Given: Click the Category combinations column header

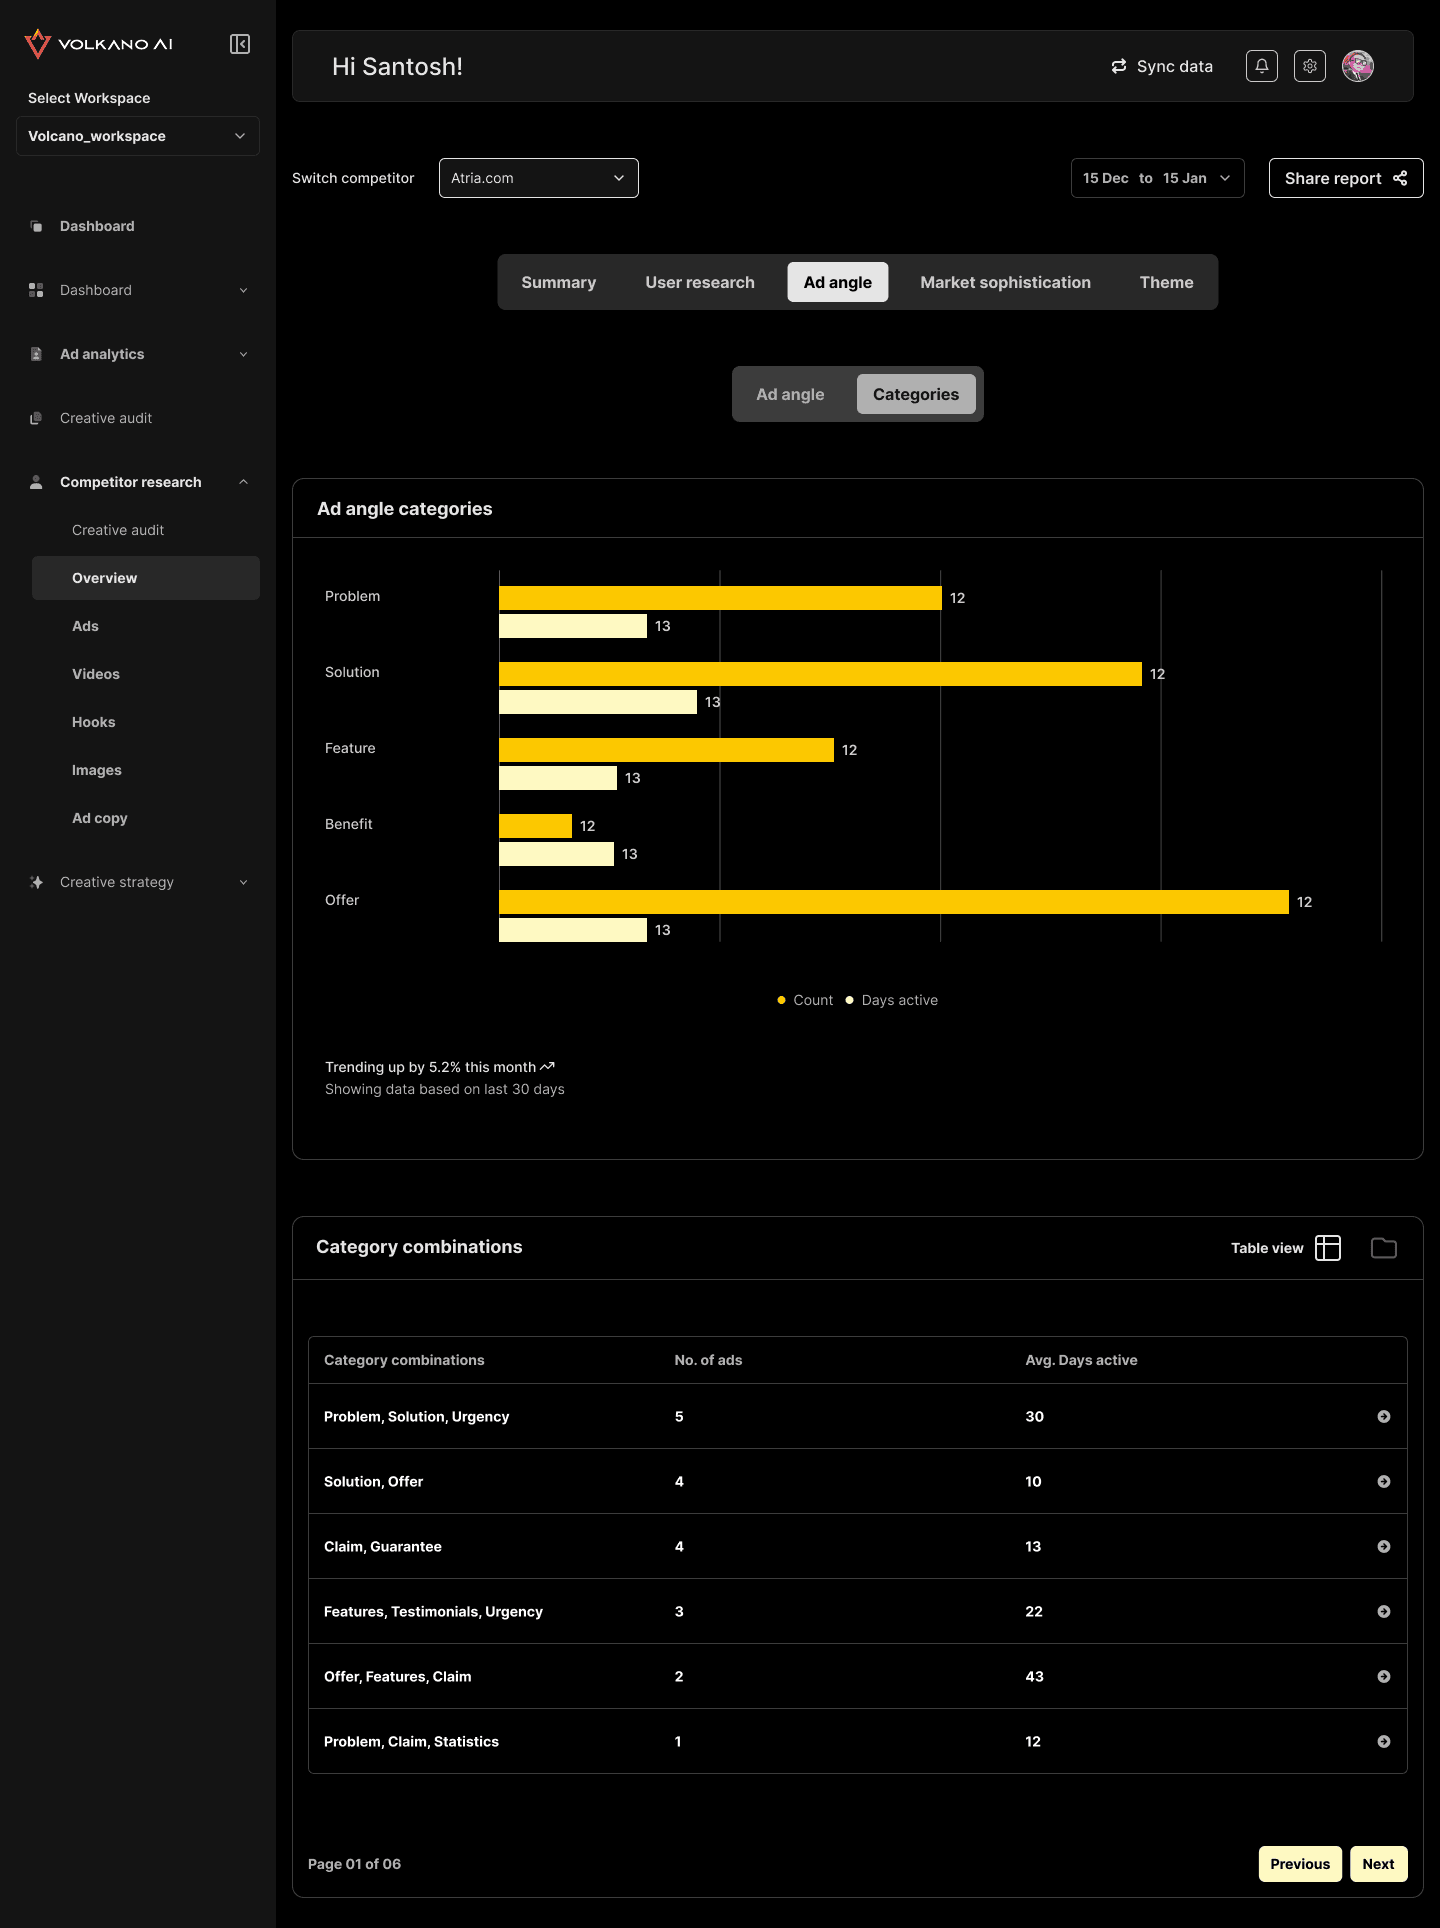Looking at the screenshot, I should [x=404, y=1360].
